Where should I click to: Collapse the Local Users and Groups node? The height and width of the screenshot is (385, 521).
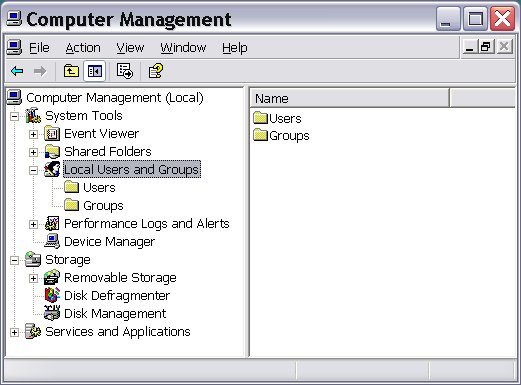(x=33, y=170)
